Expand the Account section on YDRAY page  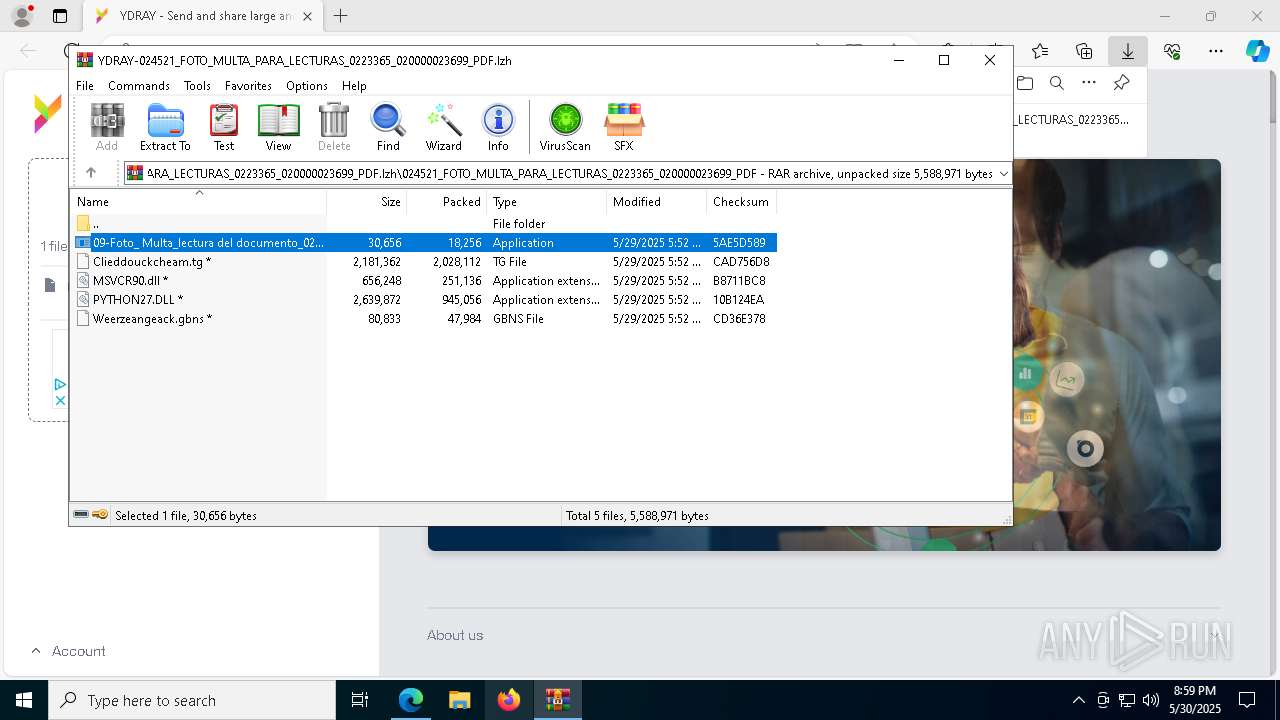68,651
